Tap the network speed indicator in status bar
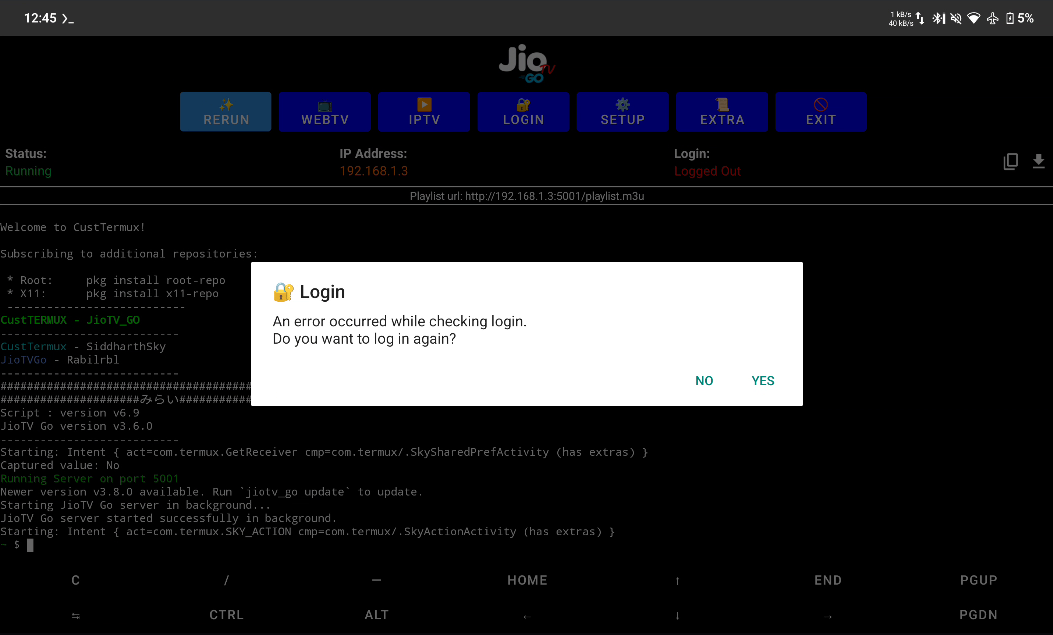This screenshot has width=1053, height=635. point(907,18)
